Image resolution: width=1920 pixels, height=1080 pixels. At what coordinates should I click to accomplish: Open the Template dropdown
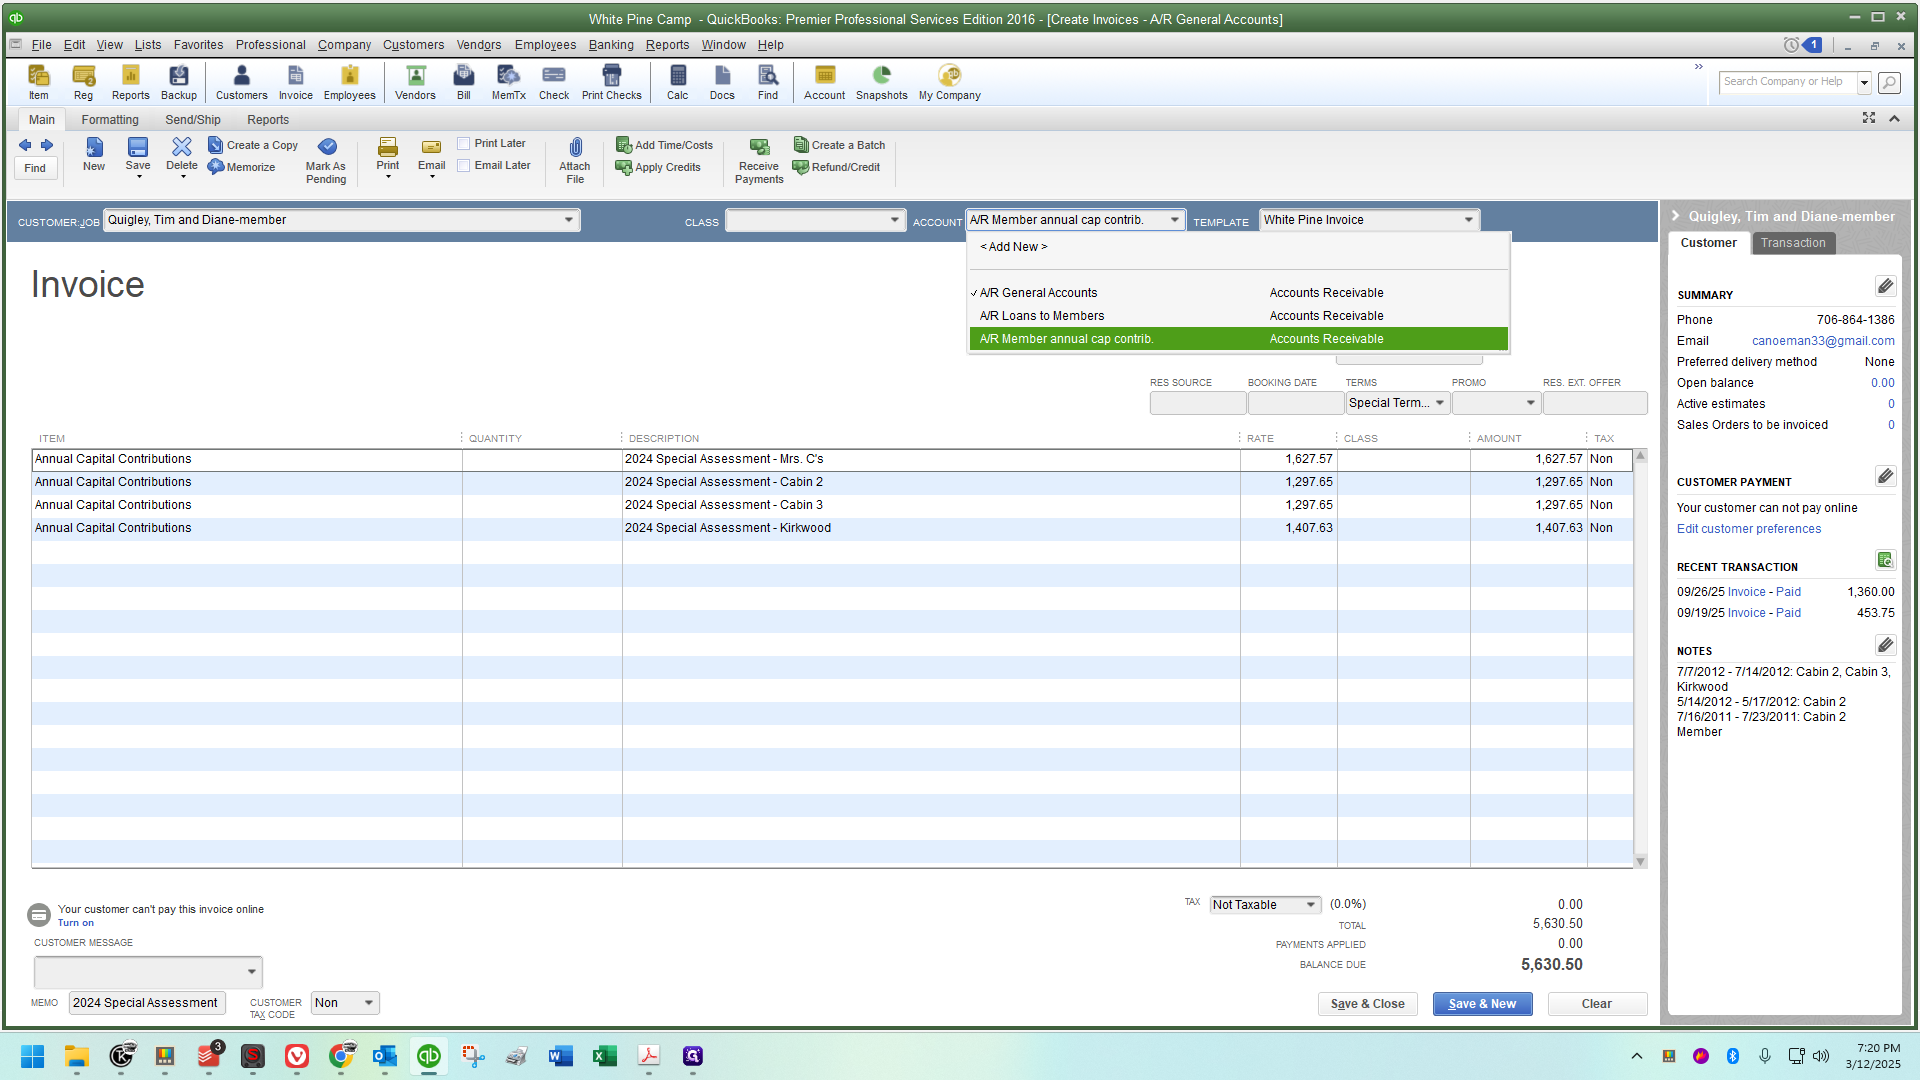[1469, 220]
